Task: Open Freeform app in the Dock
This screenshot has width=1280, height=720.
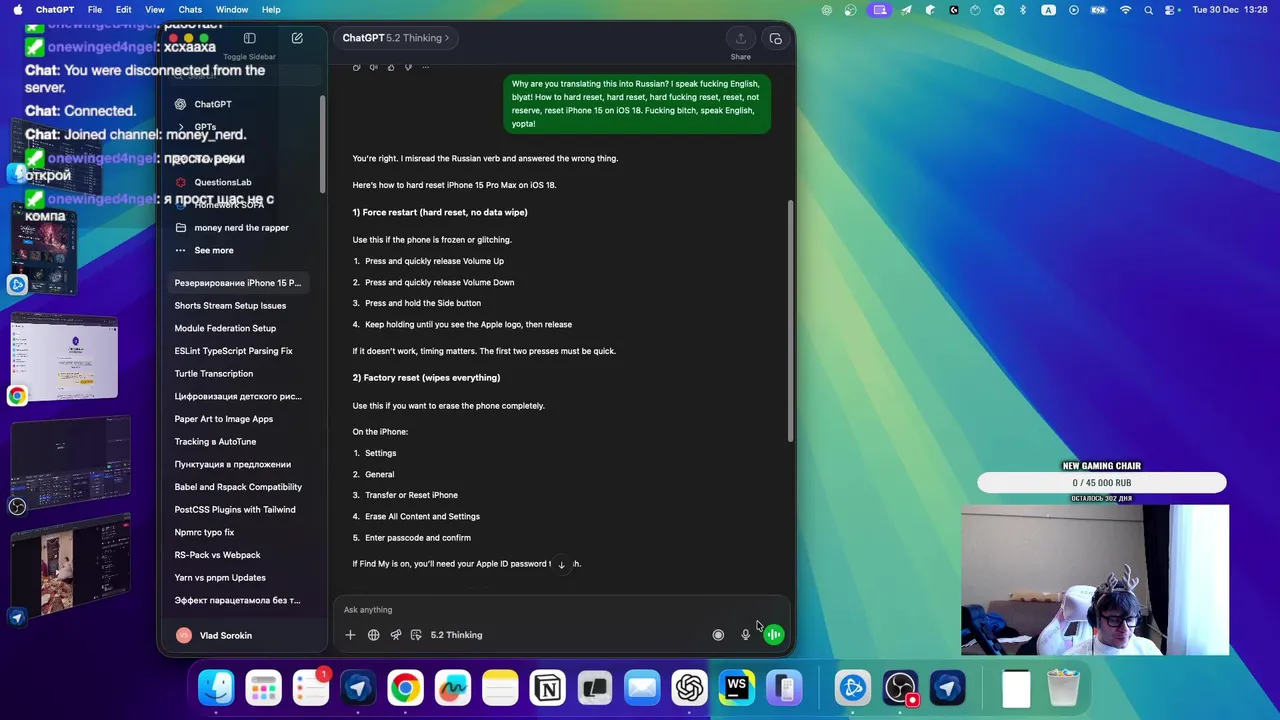Action: 452,688
